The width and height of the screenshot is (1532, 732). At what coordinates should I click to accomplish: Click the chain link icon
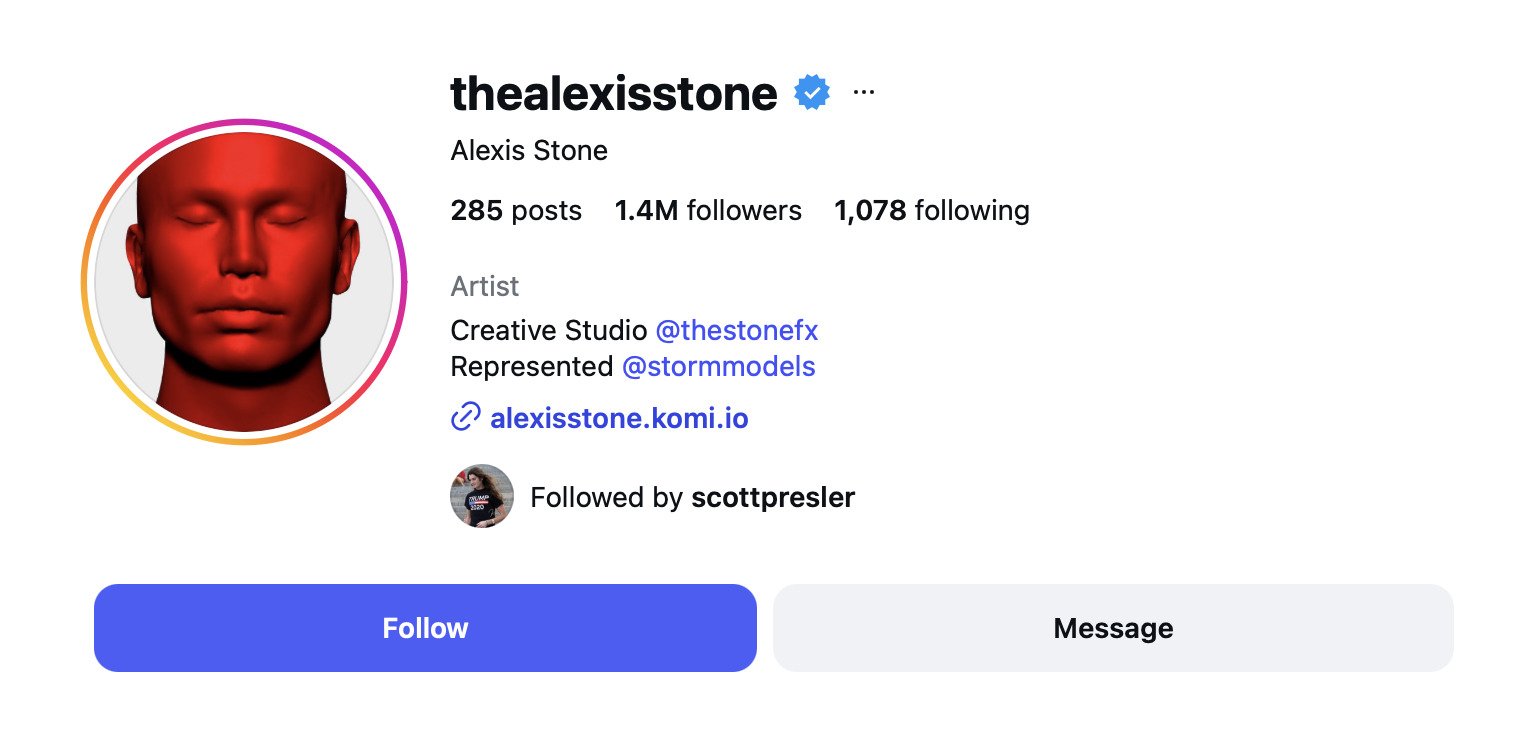tap(465, 417)
